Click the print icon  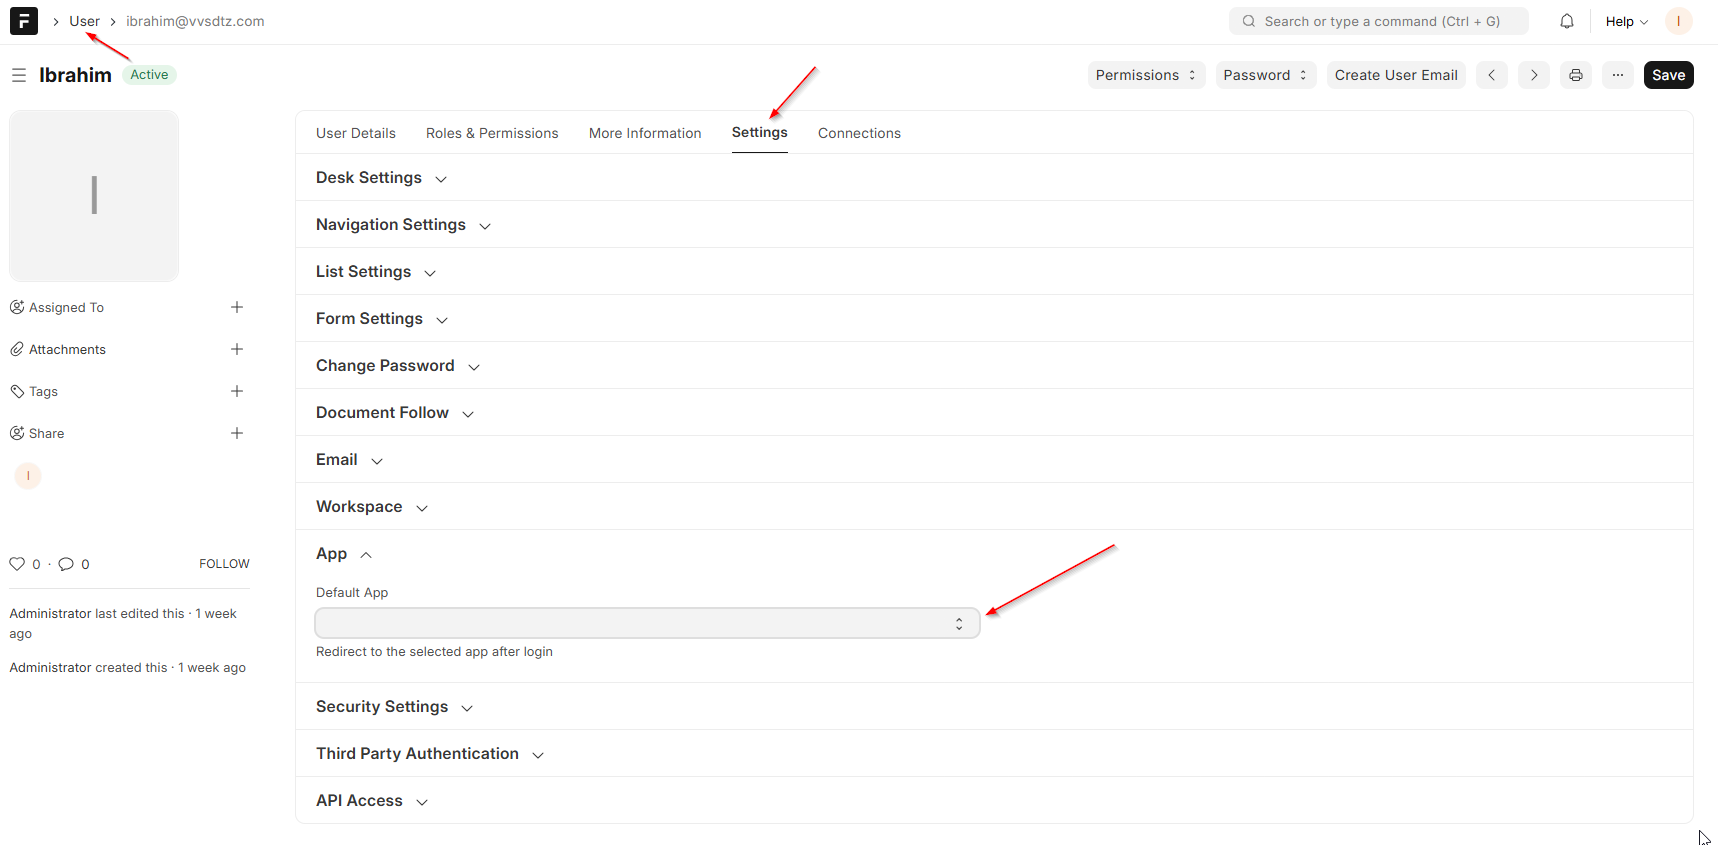click(x=1575, y=75)
